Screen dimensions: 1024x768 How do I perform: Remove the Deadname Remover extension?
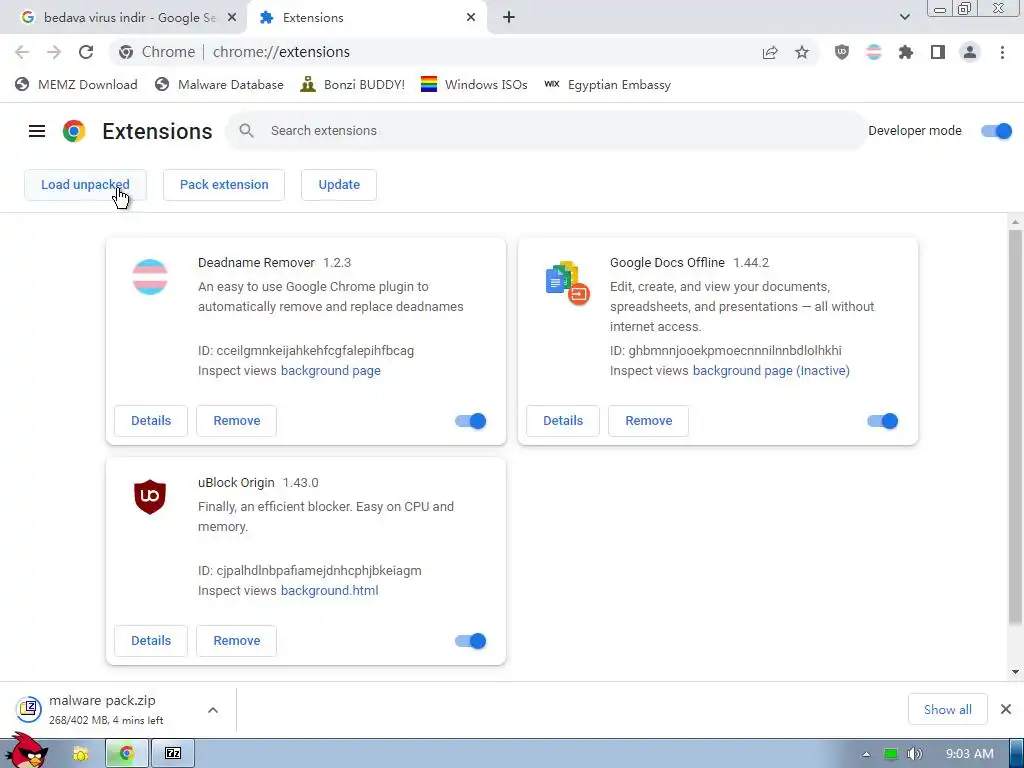pyautogui.click(x=236, y=421)
